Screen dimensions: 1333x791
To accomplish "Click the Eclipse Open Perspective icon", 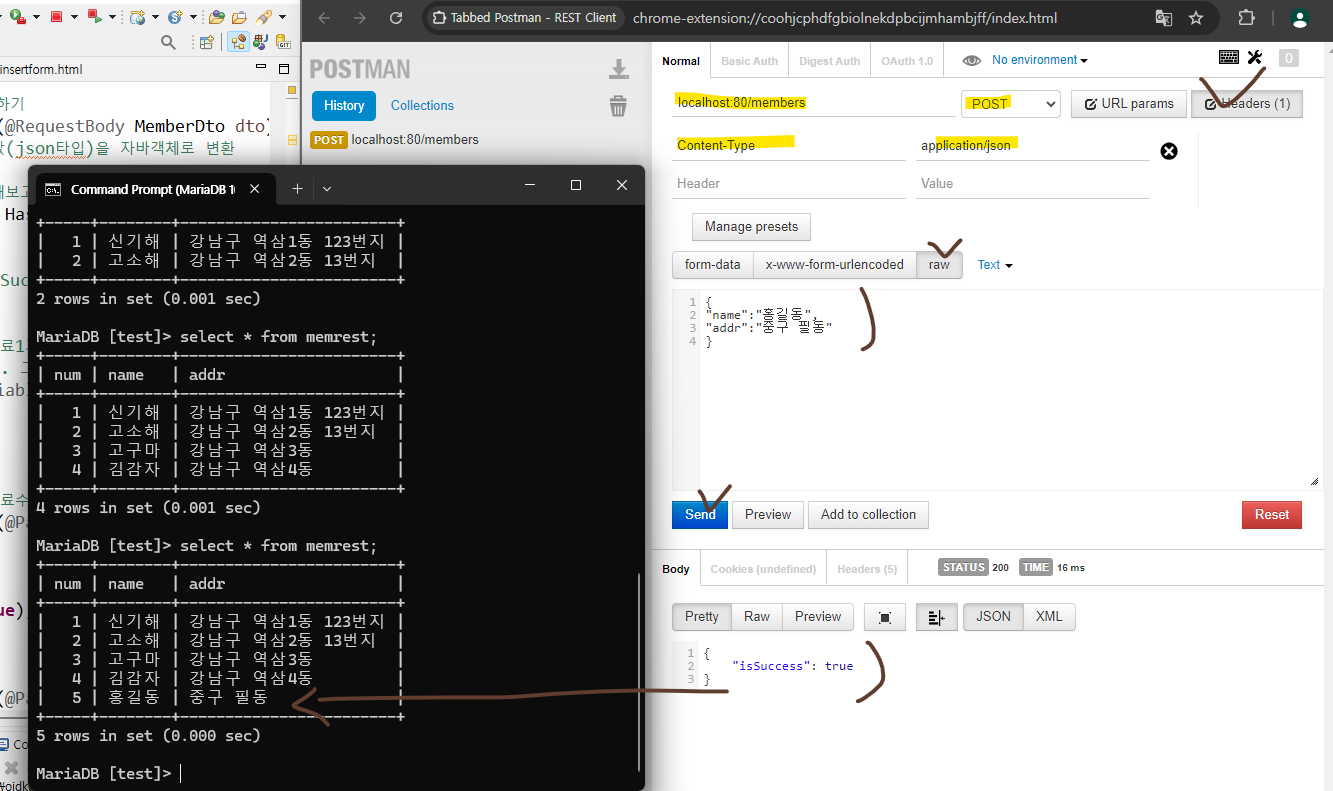I will 207,42.
